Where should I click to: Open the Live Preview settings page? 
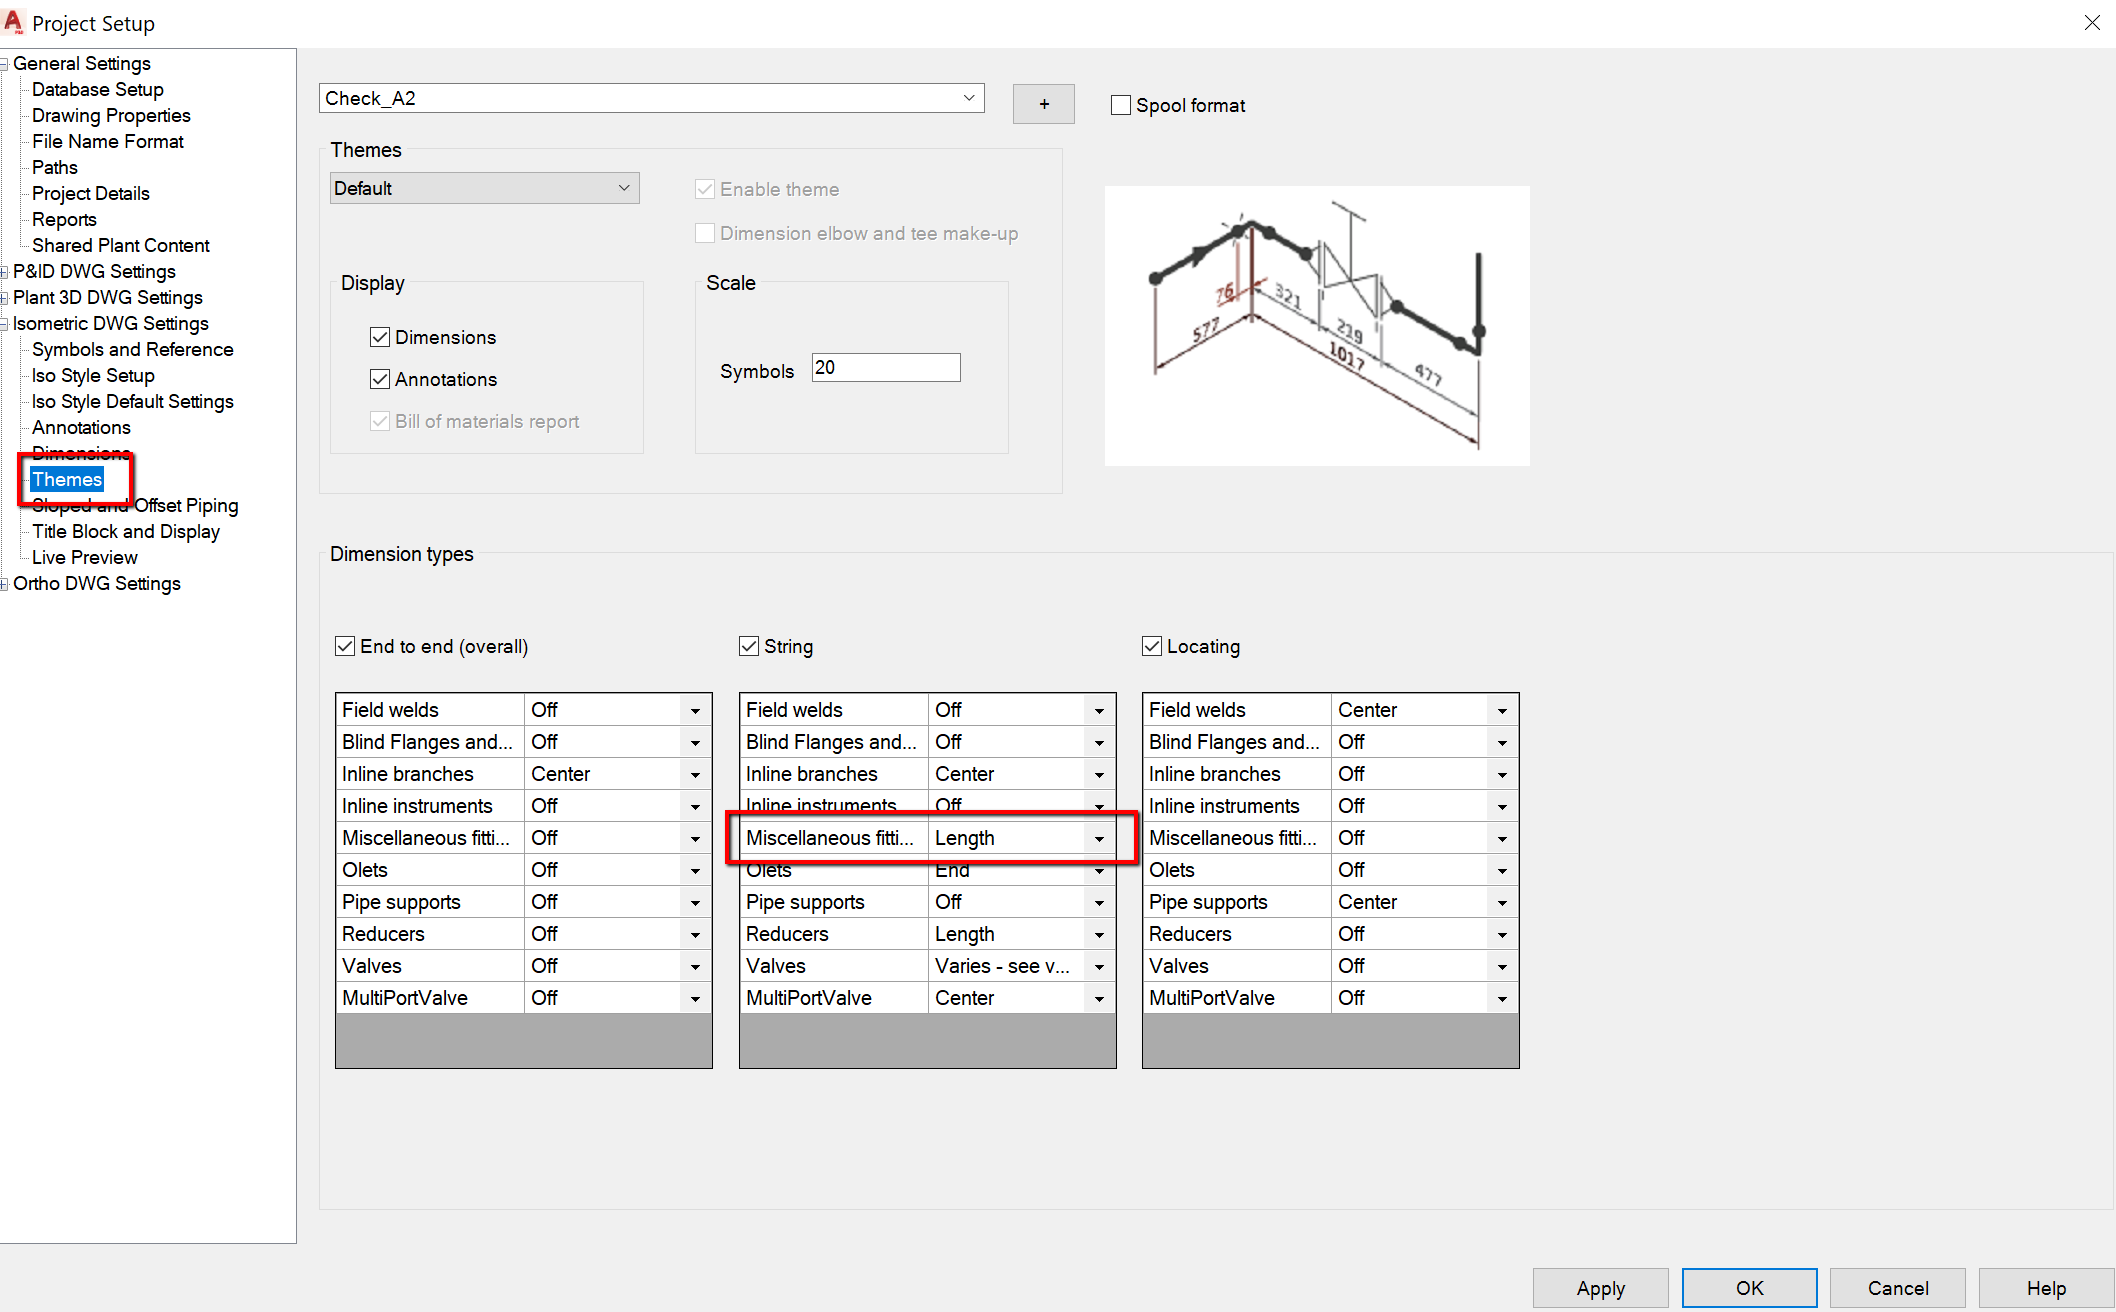point(83,557)
